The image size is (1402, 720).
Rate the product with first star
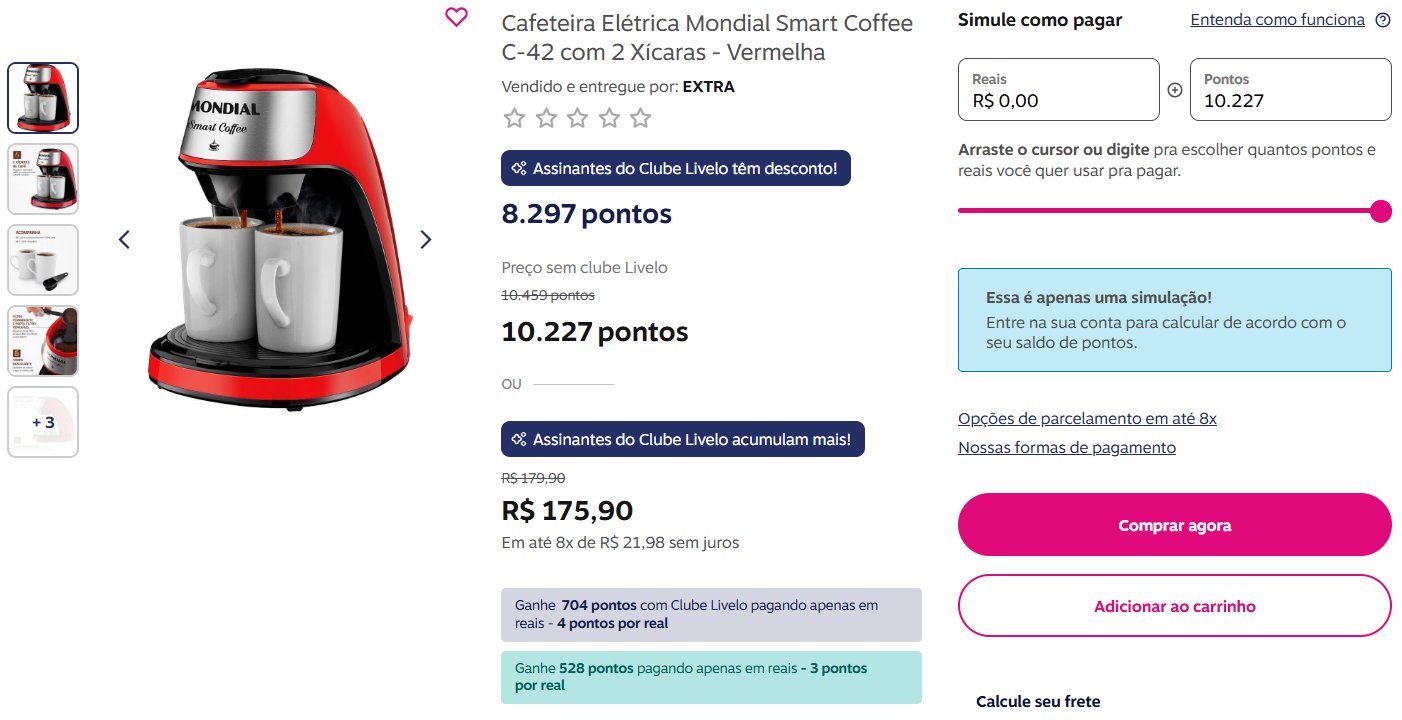514,119
